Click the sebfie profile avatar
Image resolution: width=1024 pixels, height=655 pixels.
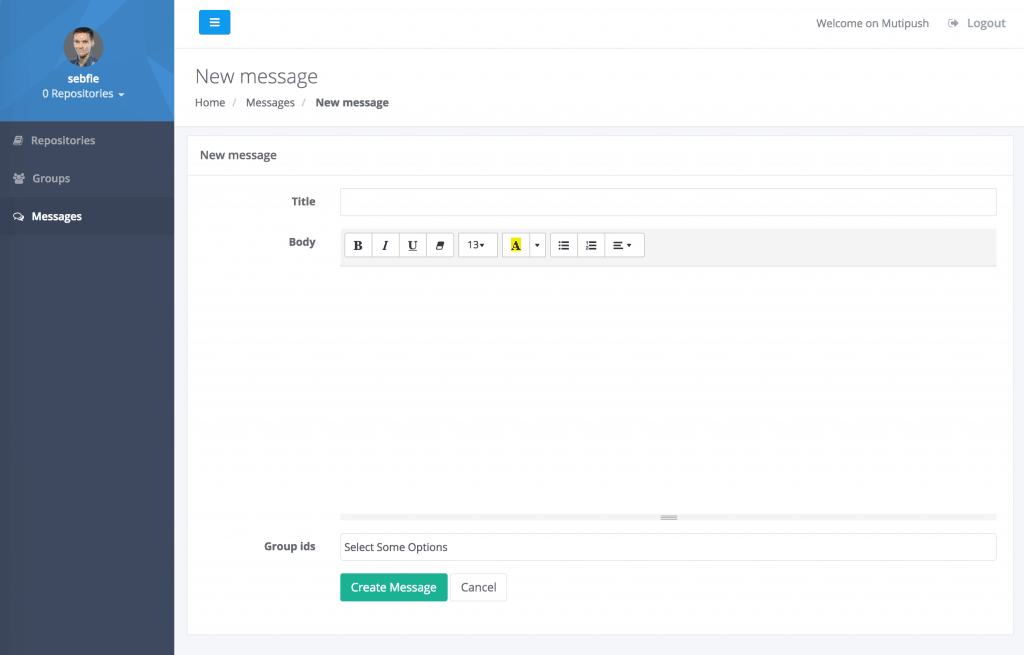(x=83, y=47)
